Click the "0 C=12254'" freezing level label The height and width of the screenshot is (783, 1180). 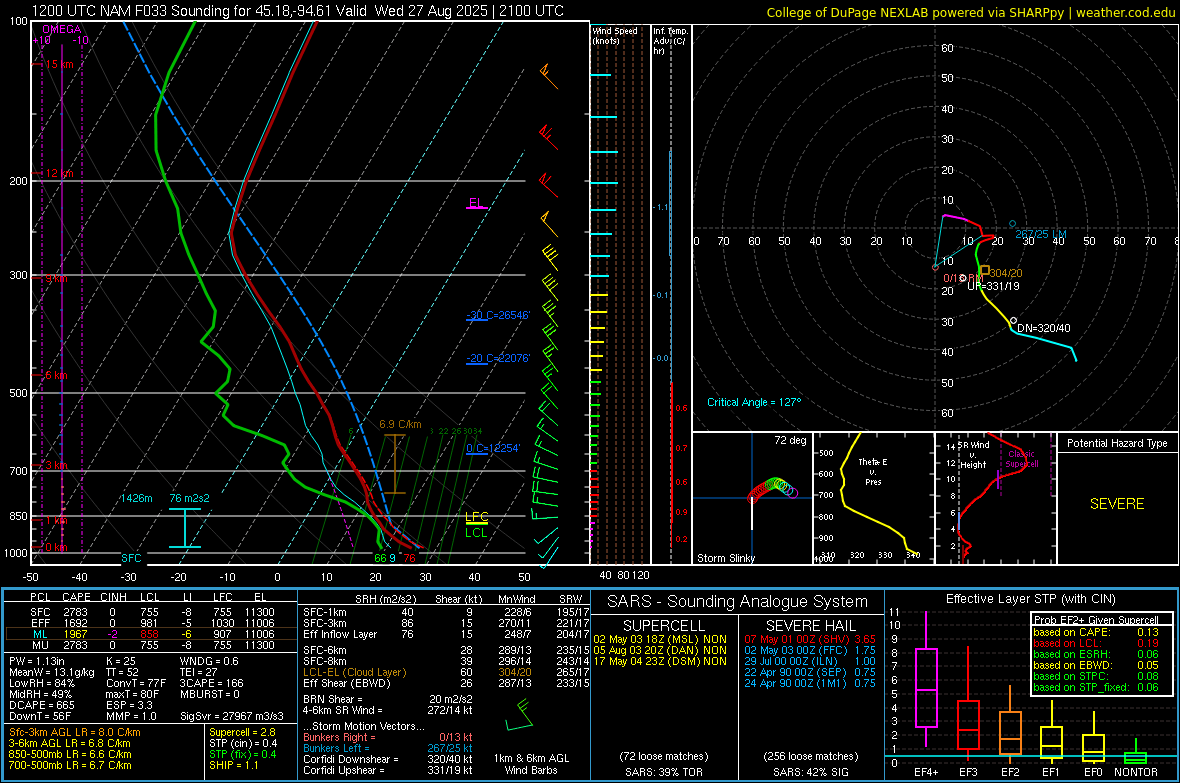point(493,448)
